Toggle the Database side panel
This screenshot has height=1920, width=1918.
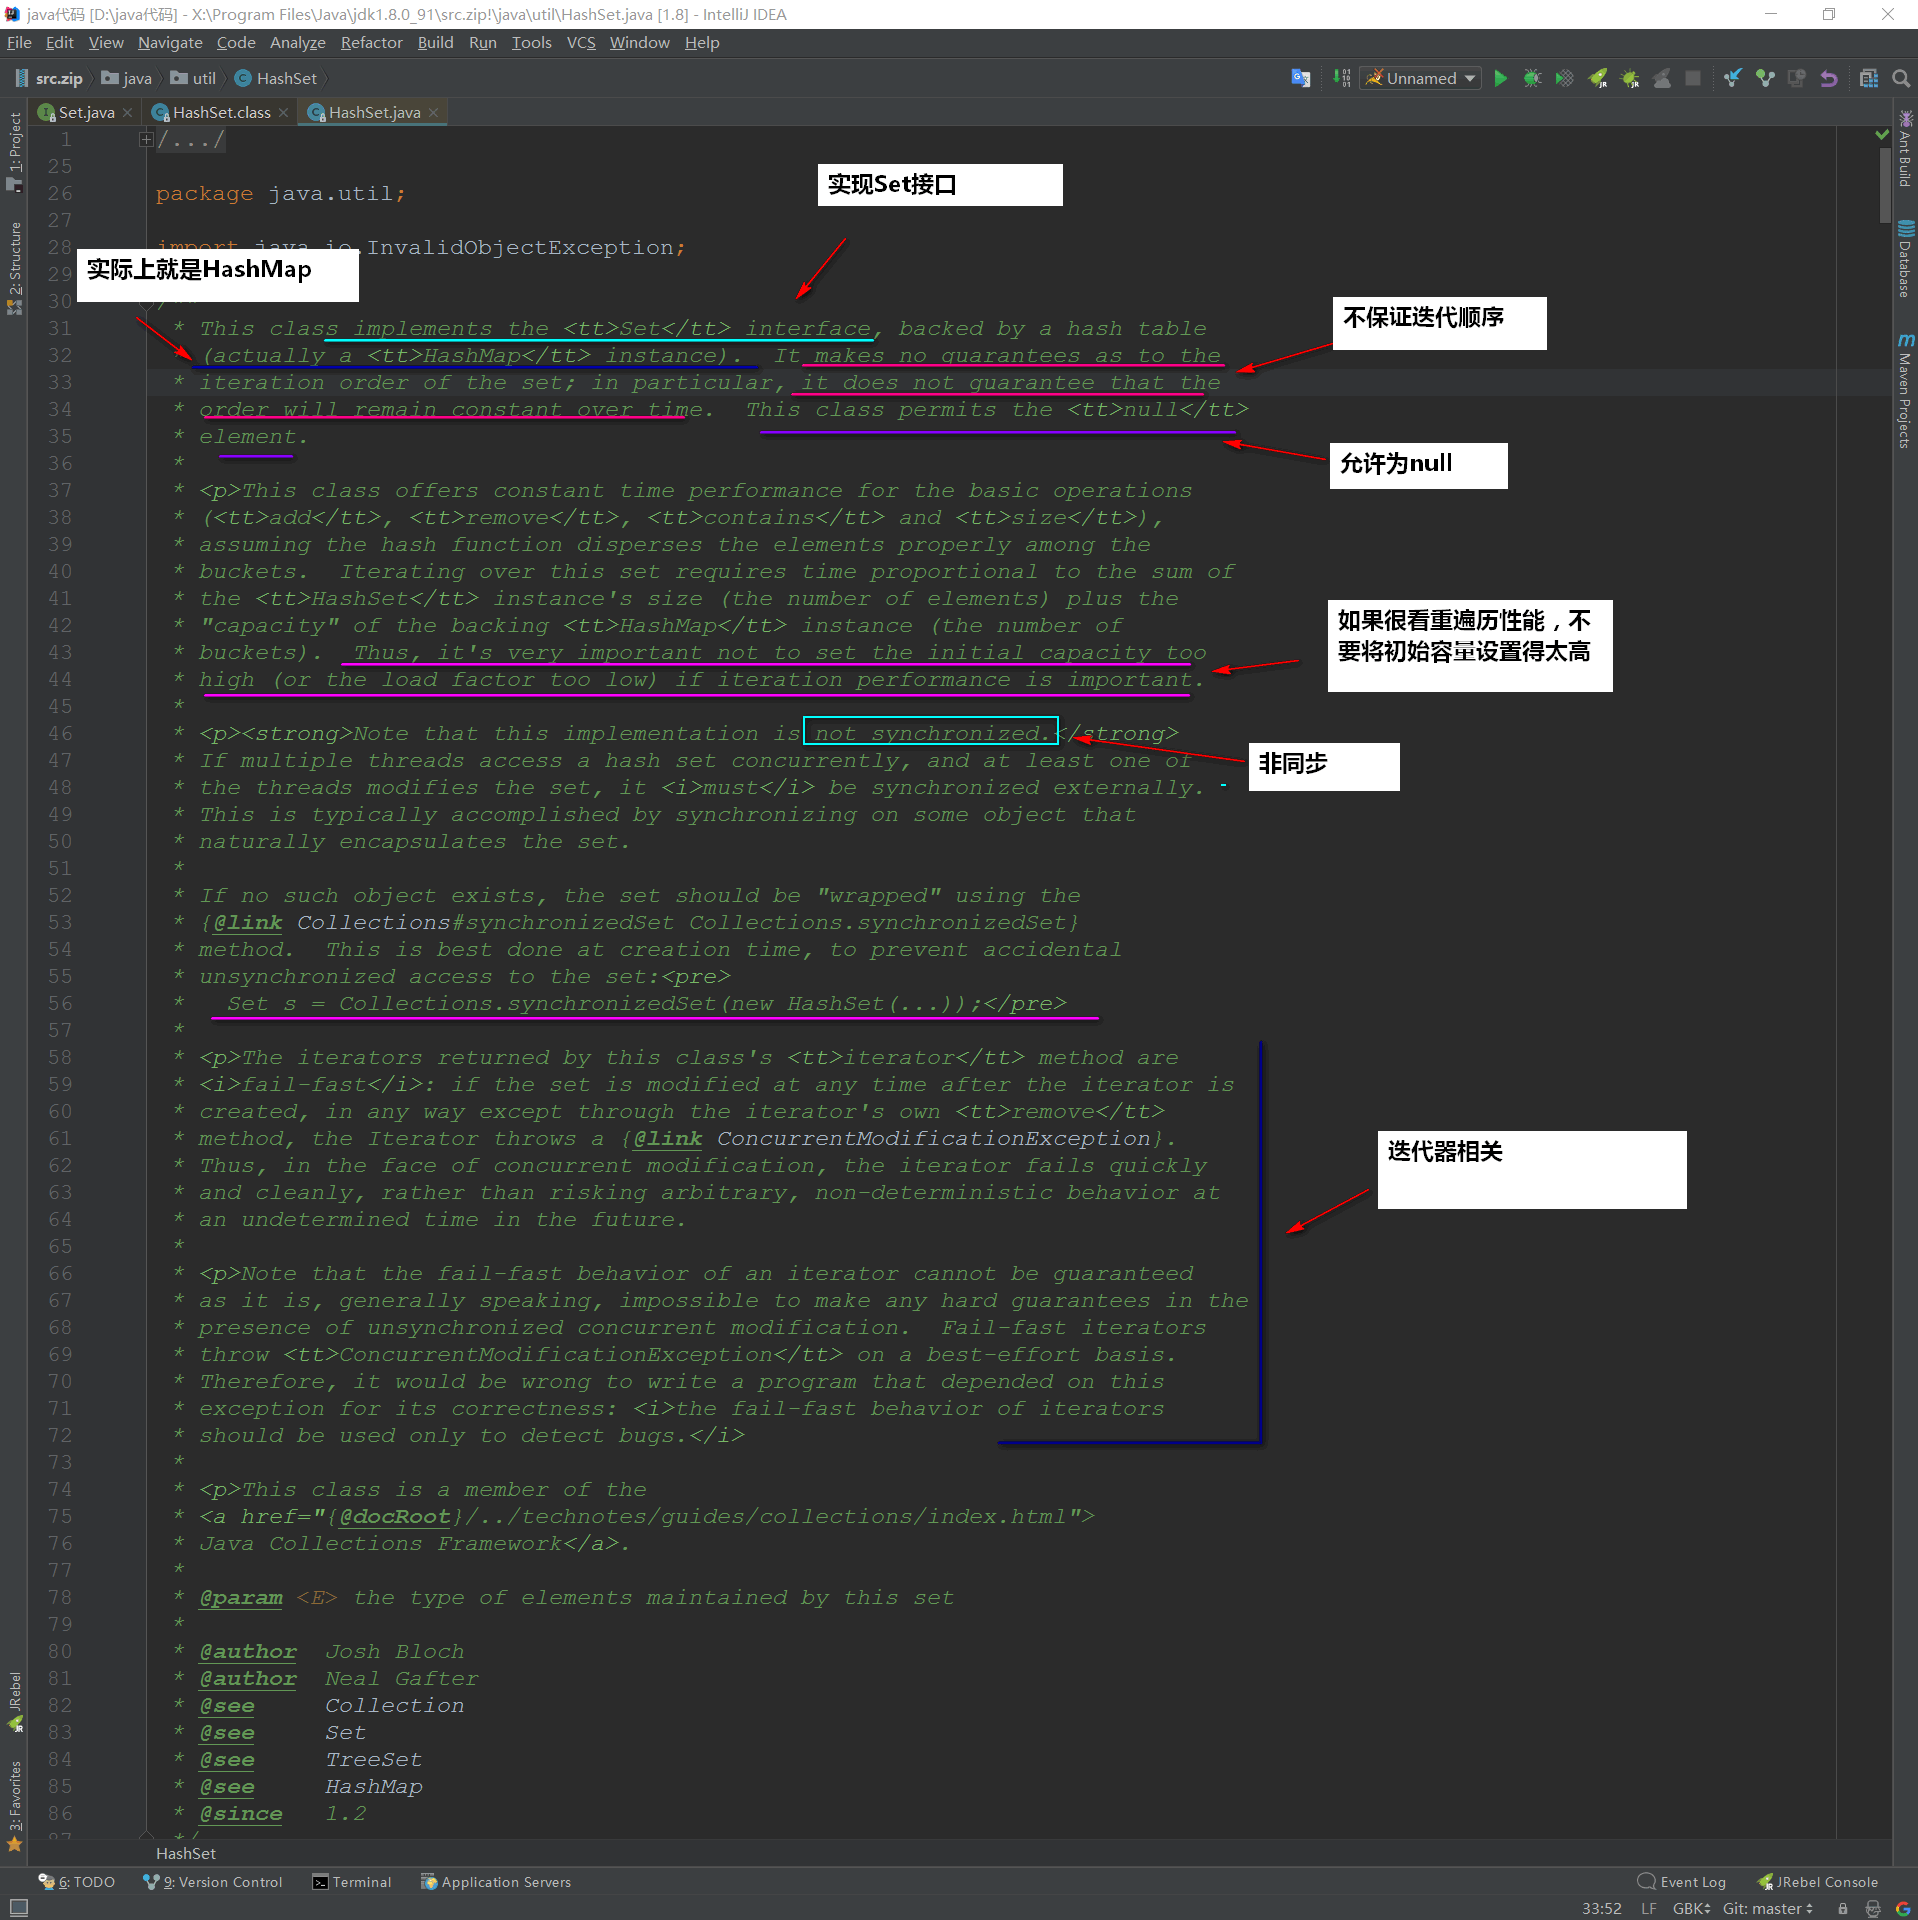[1905, 260]
